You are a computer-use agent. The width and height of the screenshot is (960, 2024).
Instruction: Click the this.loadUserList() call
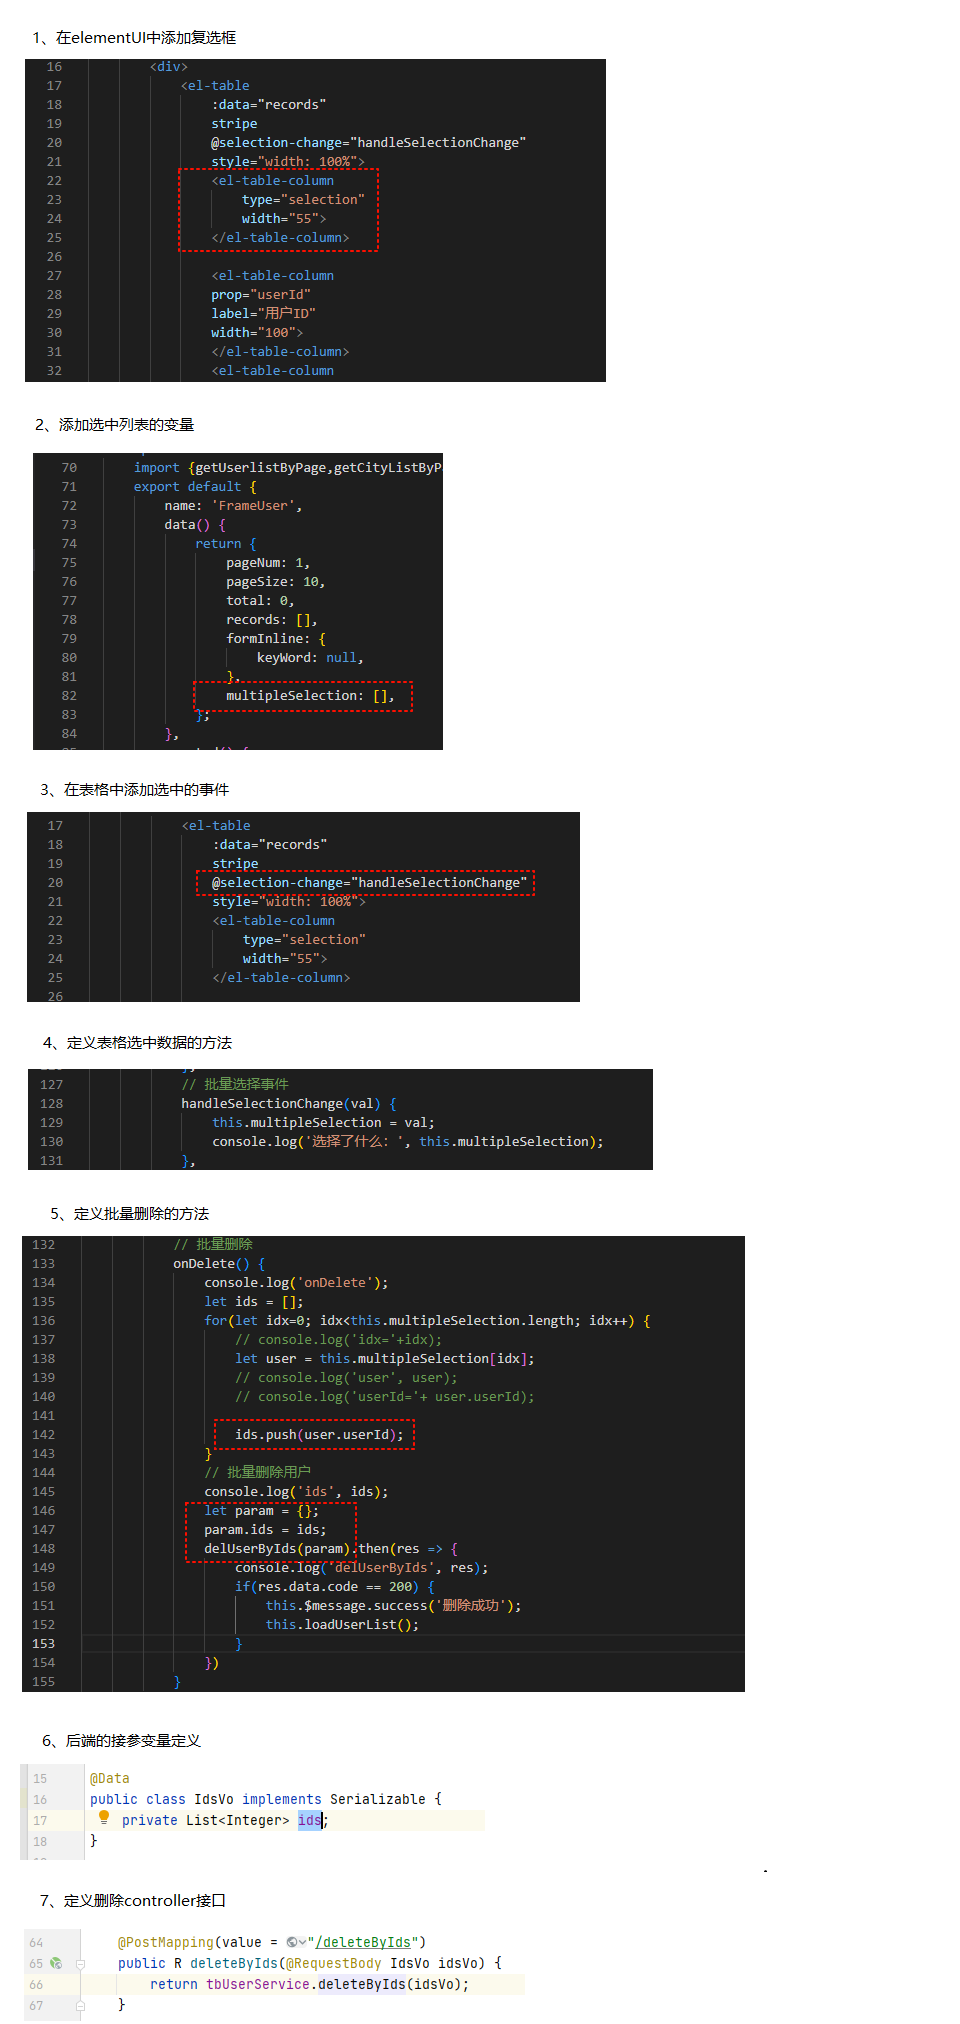click(342, 1624)
